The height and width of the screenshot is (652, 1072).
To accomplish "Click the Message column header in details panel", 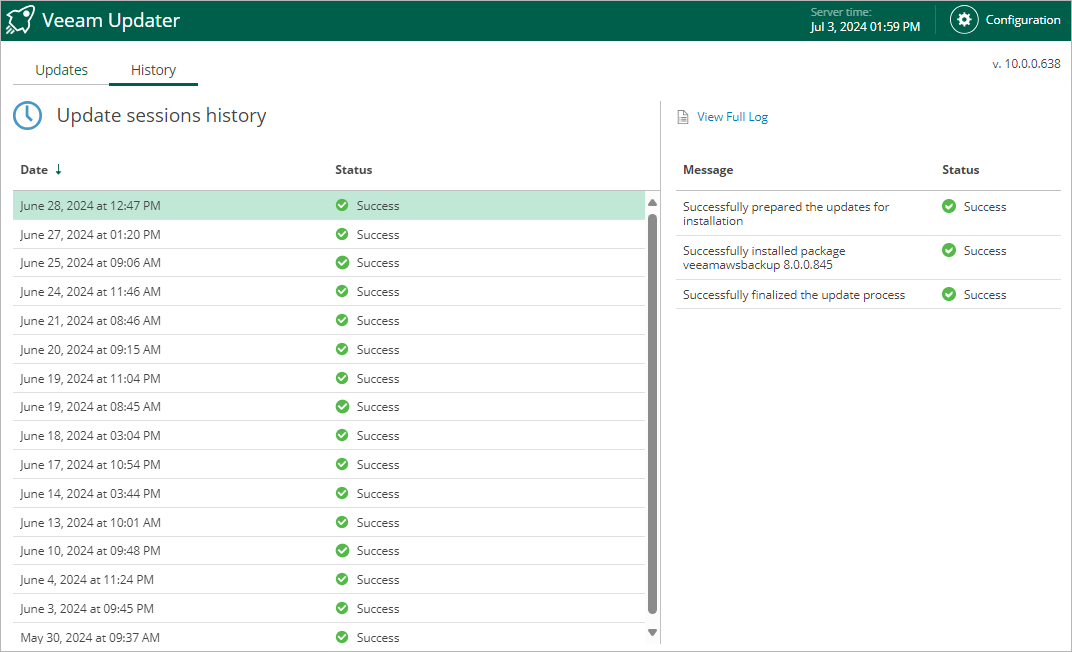I will (708, 170).
